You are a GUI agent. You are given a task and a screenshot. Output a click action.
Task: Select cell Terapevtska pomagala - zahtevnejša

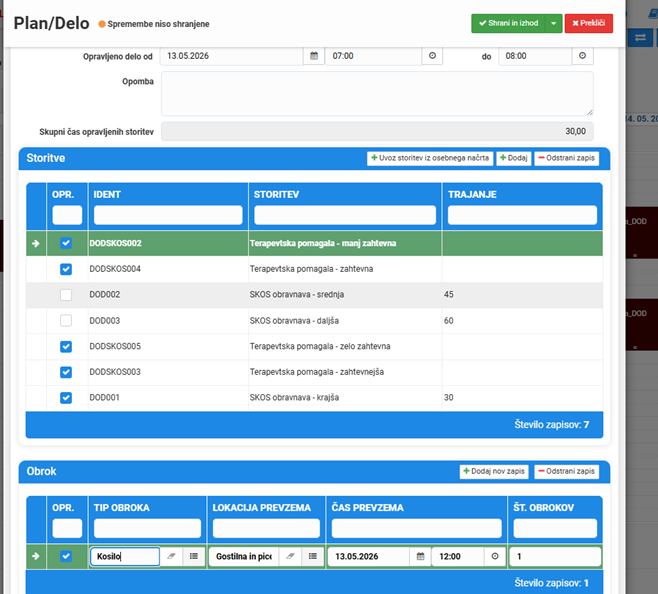[x=345, y=372]
